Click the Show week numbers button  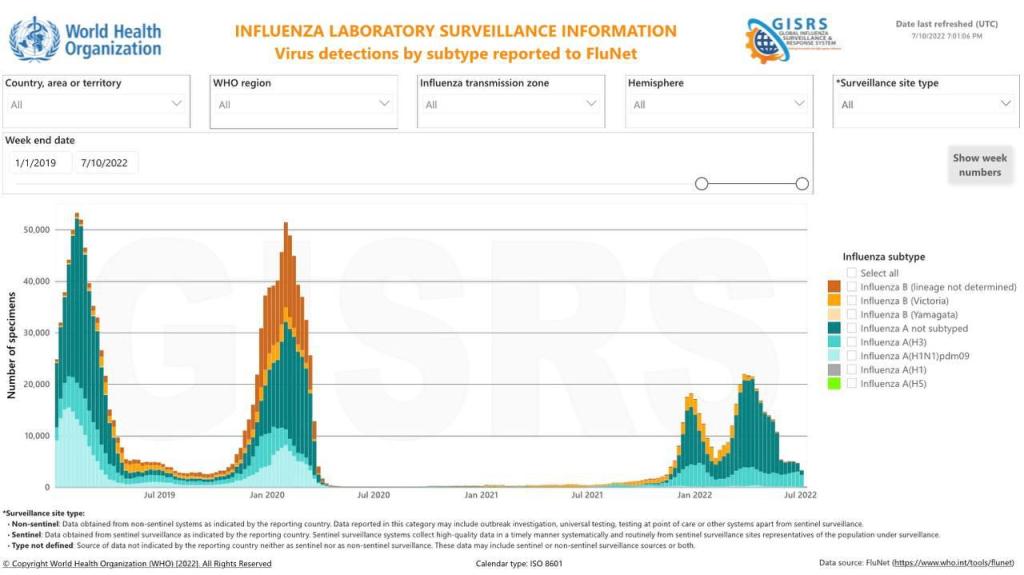pos(979,165)
